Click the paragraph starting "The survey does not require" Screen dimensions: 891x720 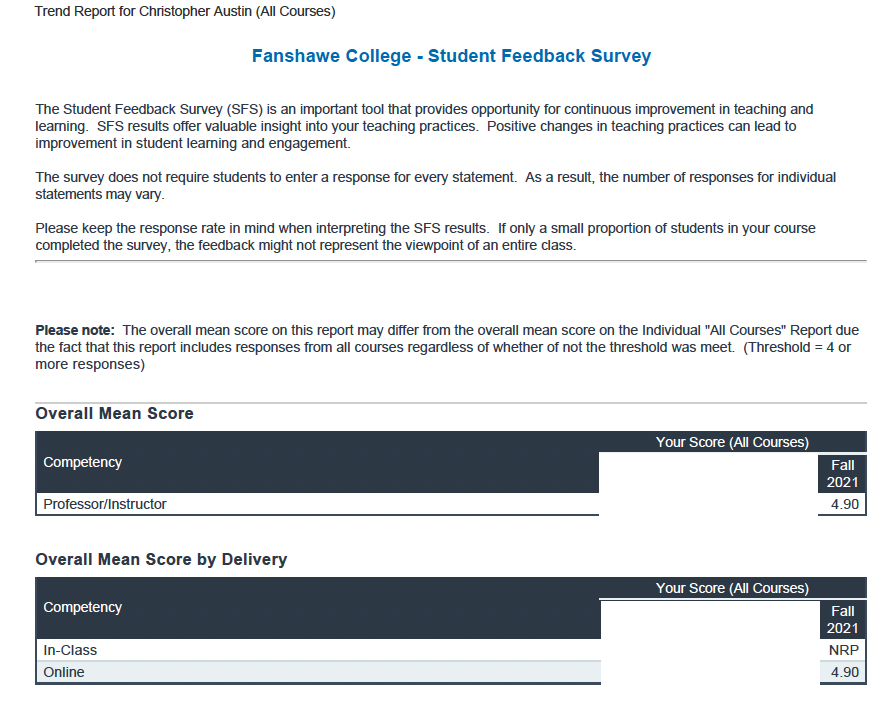435,185
